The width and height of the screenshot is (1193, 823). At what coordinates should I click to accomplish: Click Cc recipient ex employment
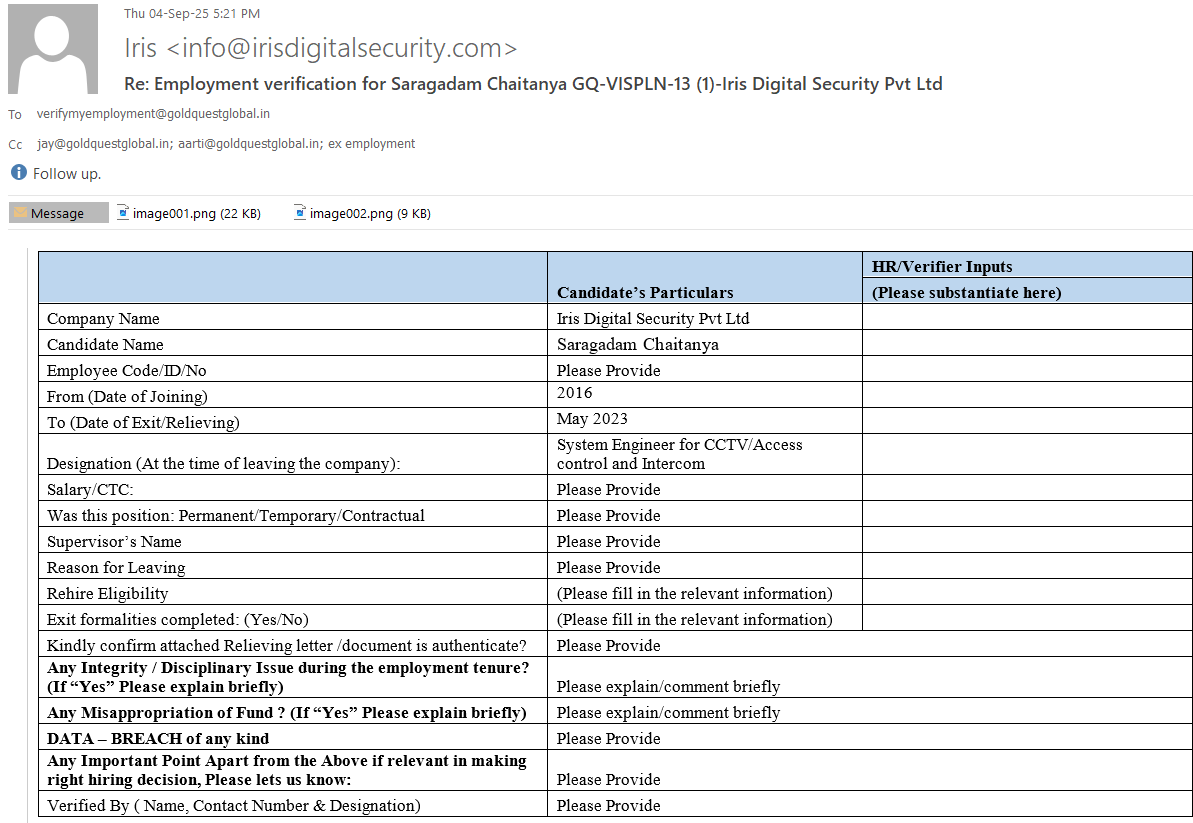pyautogui.click(x=371, y=143)
